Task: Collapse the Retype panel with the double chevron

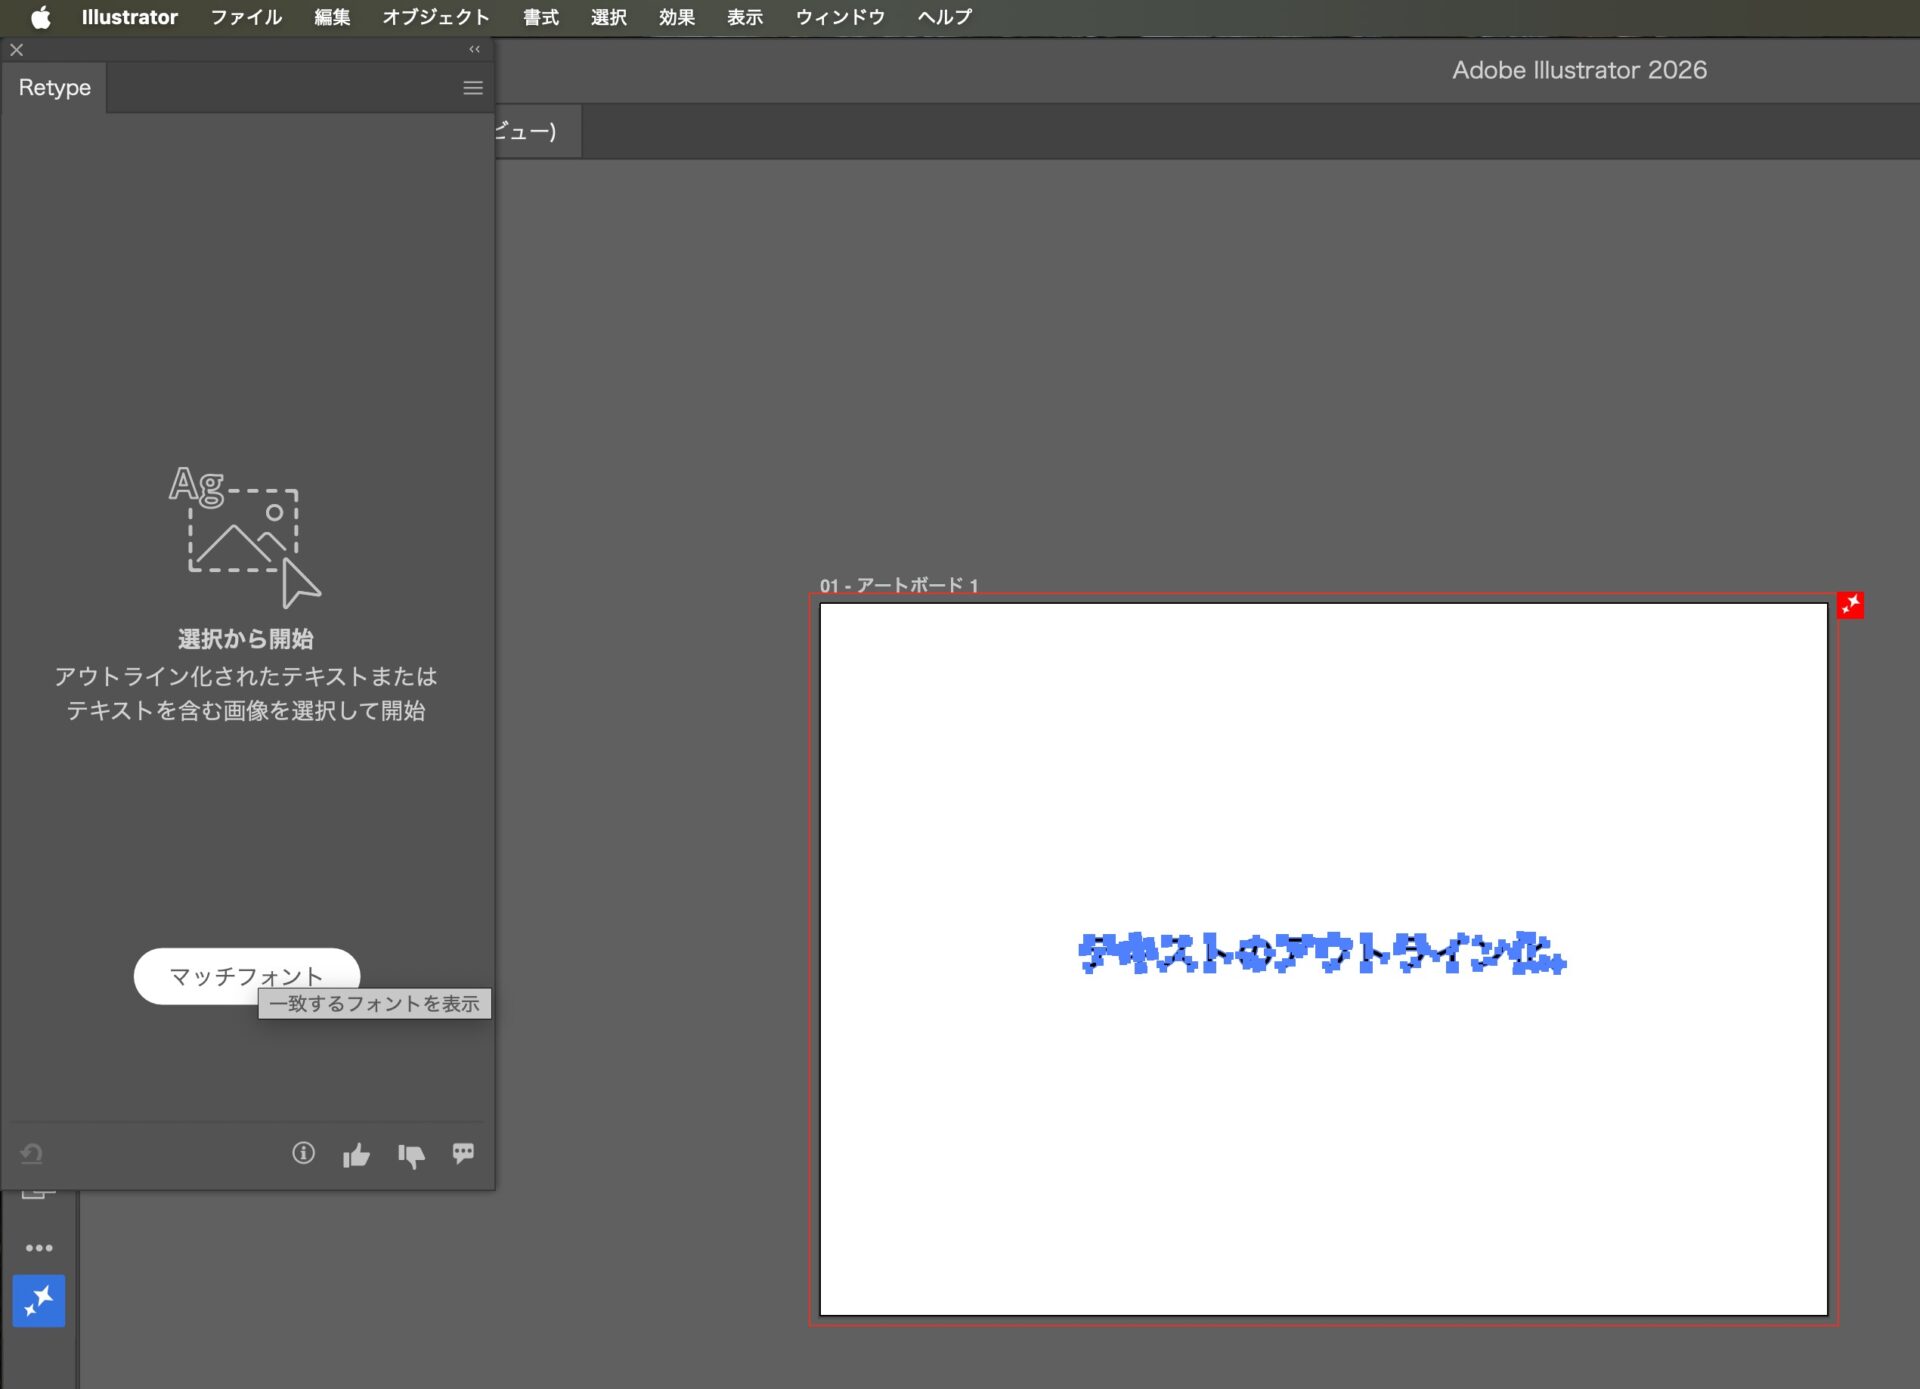Action: click(474, 48)
